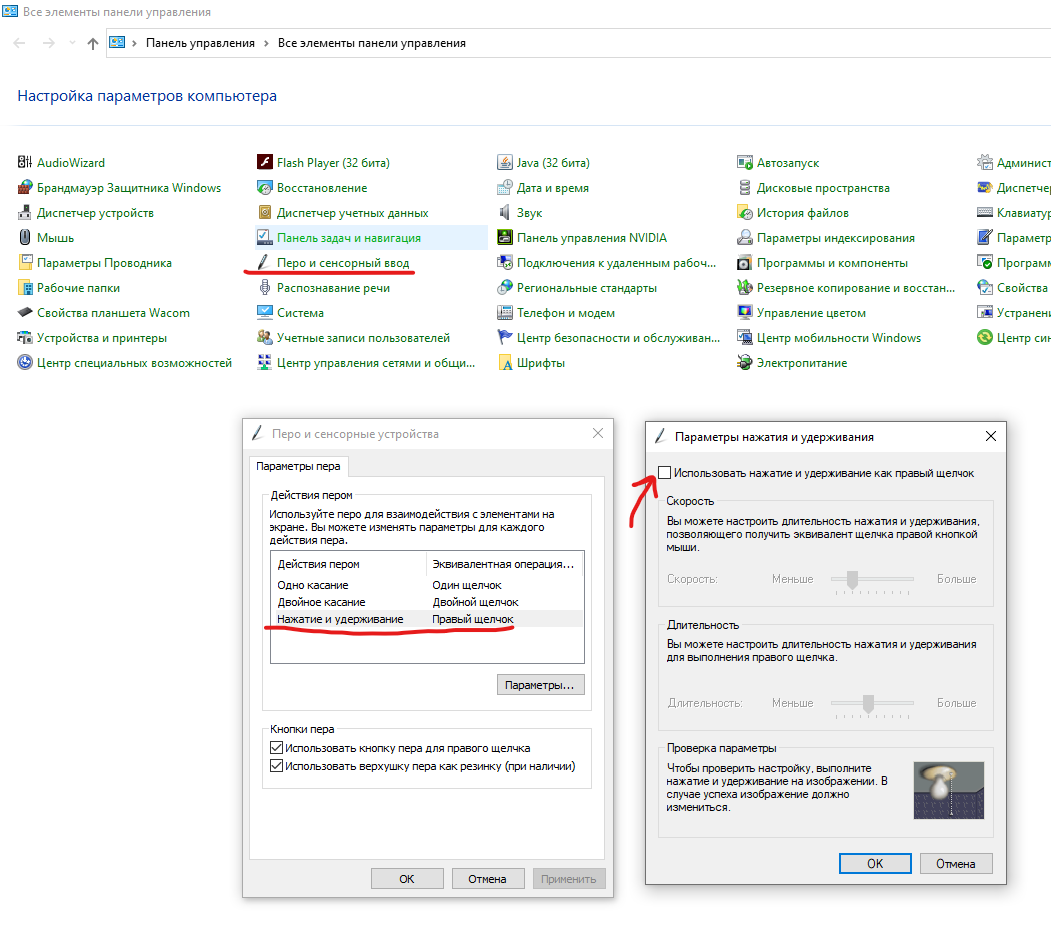
Task: Open the Автозапуск icon
Action: point(745,163)
